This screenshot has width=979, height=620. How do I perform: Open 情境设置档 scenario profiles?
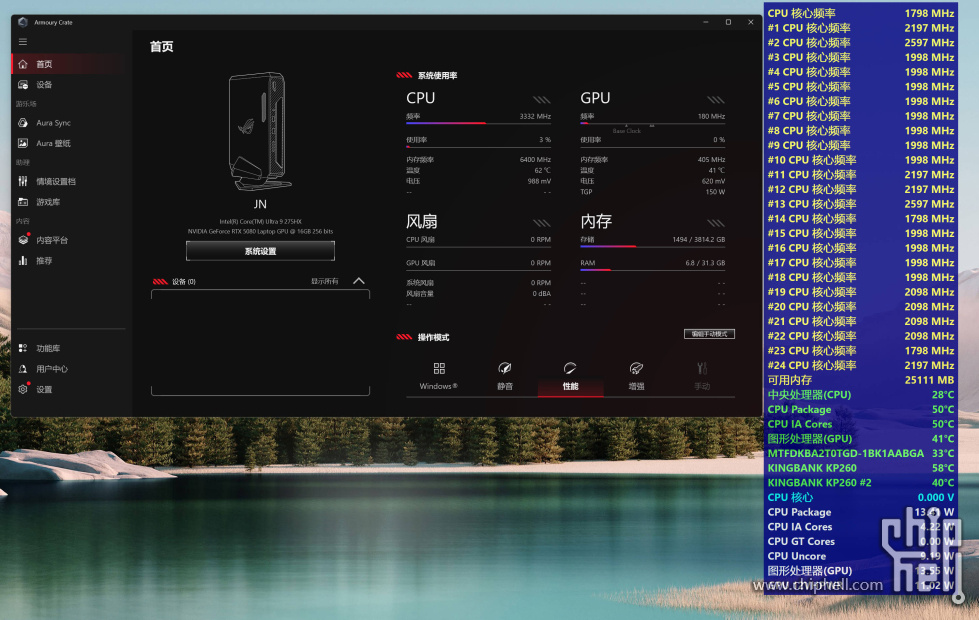click(71, 182)
